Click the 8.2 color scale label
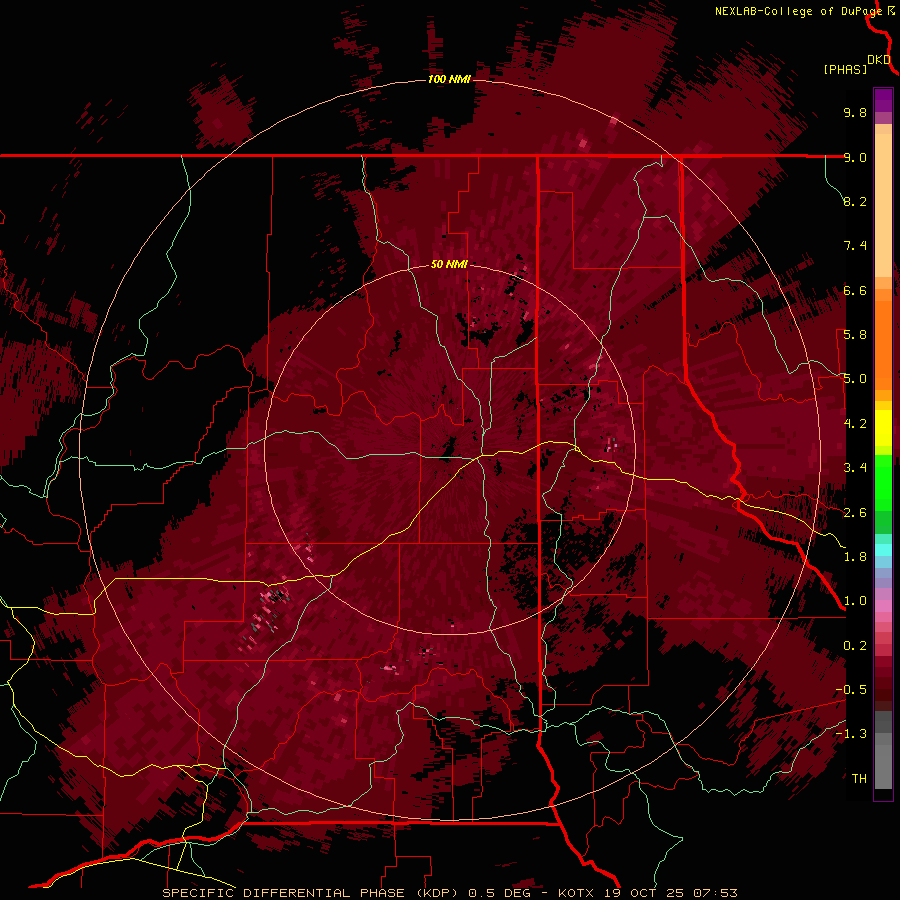The height and width of the screenshot is (900, 900). pos(855,201)
